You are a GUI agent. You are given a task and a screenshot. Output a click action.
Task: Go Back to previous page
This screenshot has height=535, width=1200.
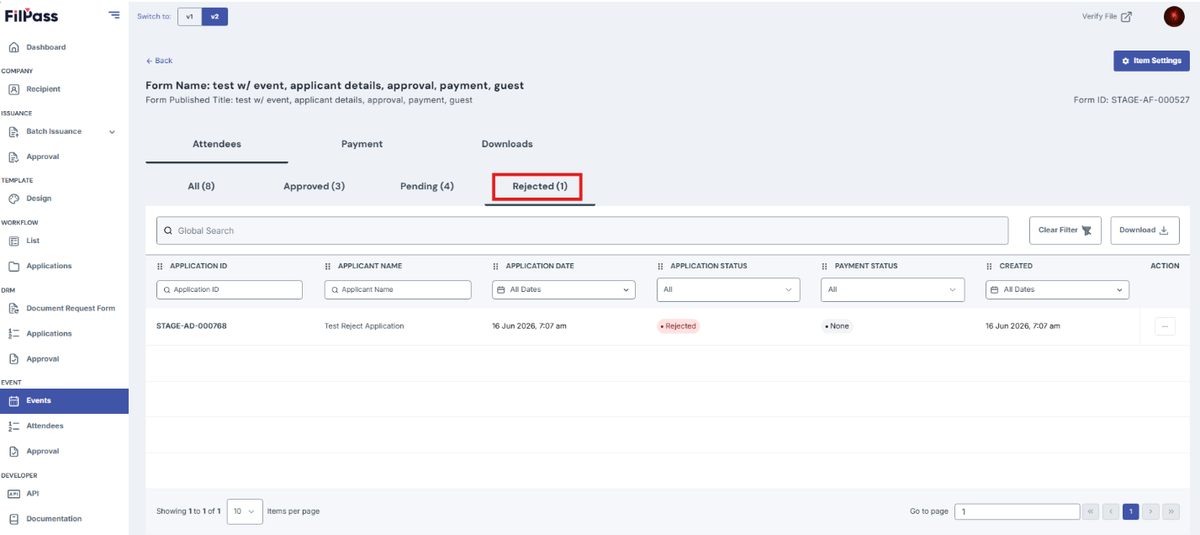159,61
